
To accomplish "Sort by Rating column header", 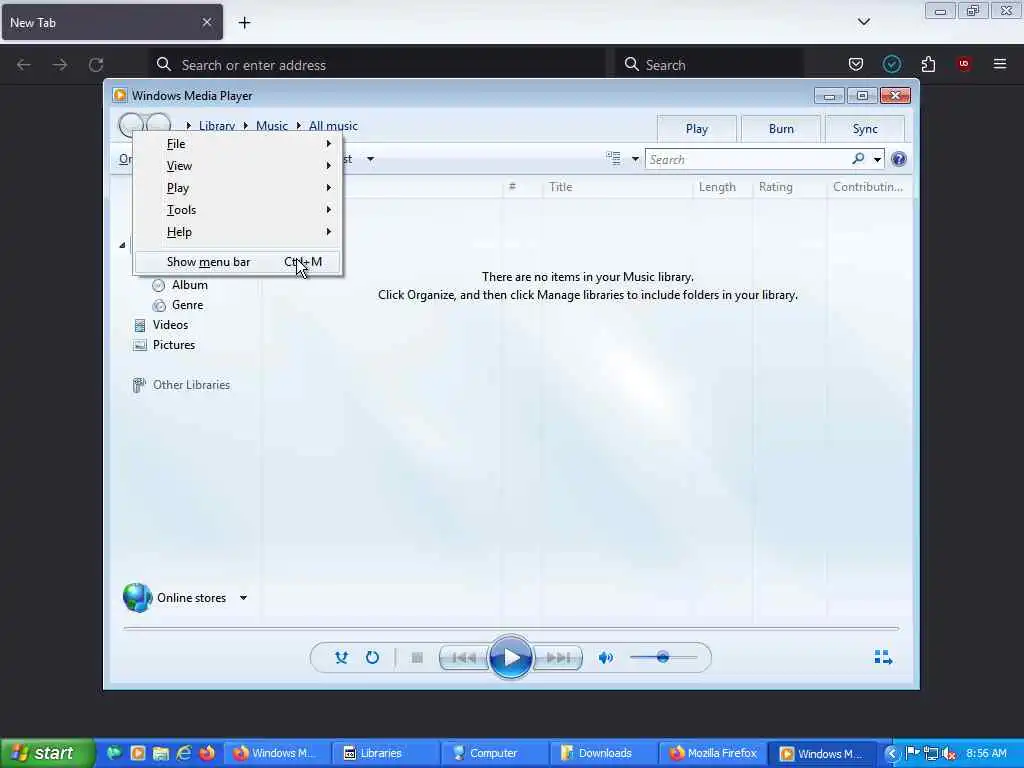I will coord(789,187).
